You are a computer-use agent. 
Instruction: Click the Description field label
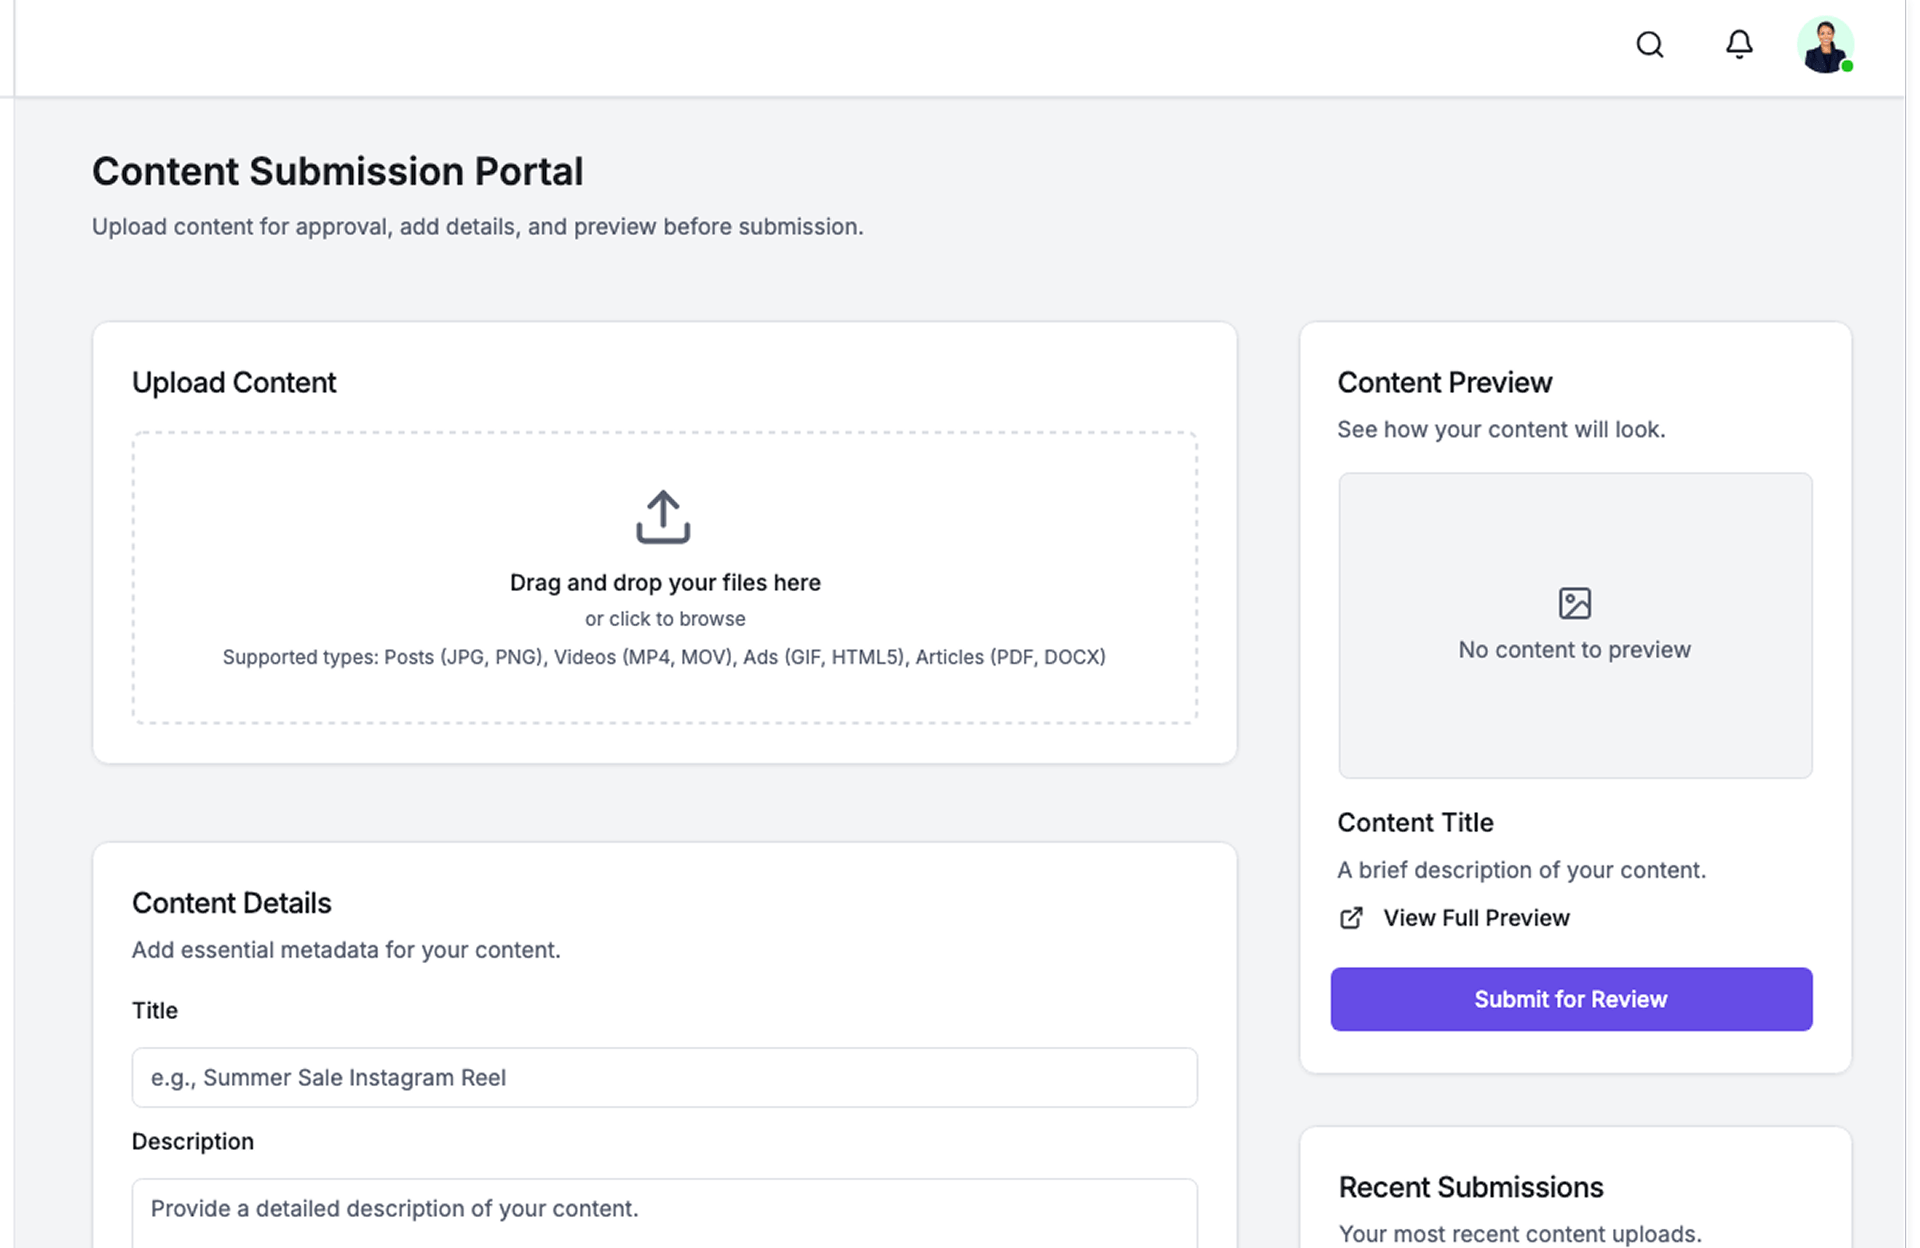193,1142
